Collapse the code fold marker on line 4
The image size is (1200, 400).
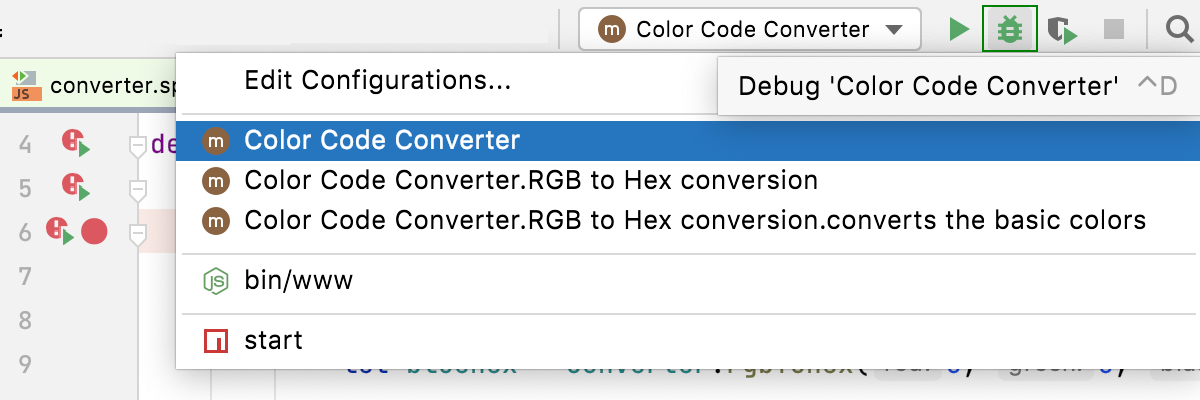pyautogui.click(x=138, y=146)
